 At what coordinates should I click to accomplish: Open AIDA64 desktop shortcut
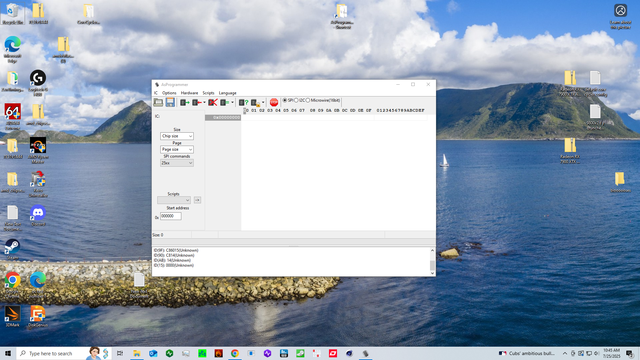tap(13, 117)
